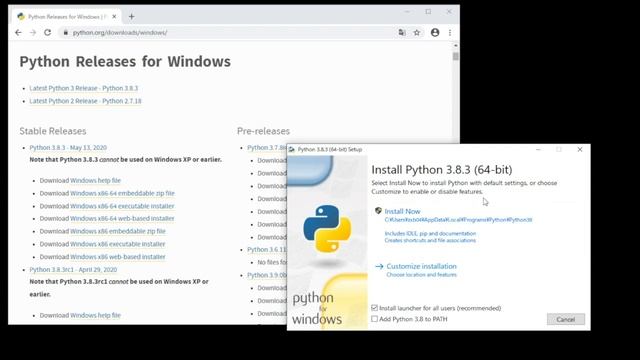Click the browser page scrollbar thumb
Screen dimensions: 640x360
point(456,56)
